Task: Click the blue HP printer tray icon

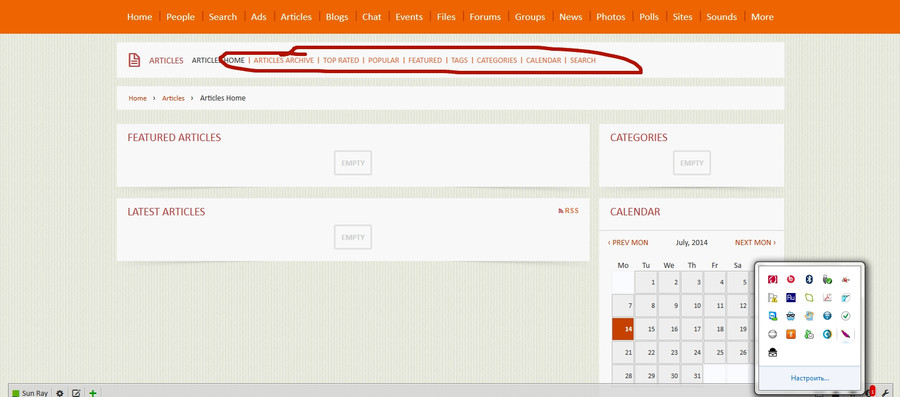Action: click(x=827, y=316)
